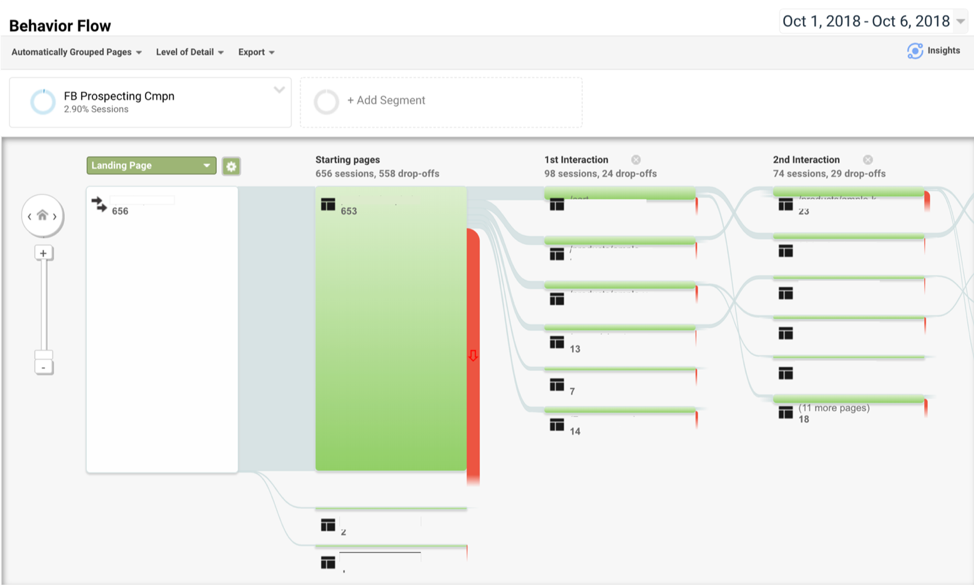Click the page icon on the 23 node

pos(785,203)
